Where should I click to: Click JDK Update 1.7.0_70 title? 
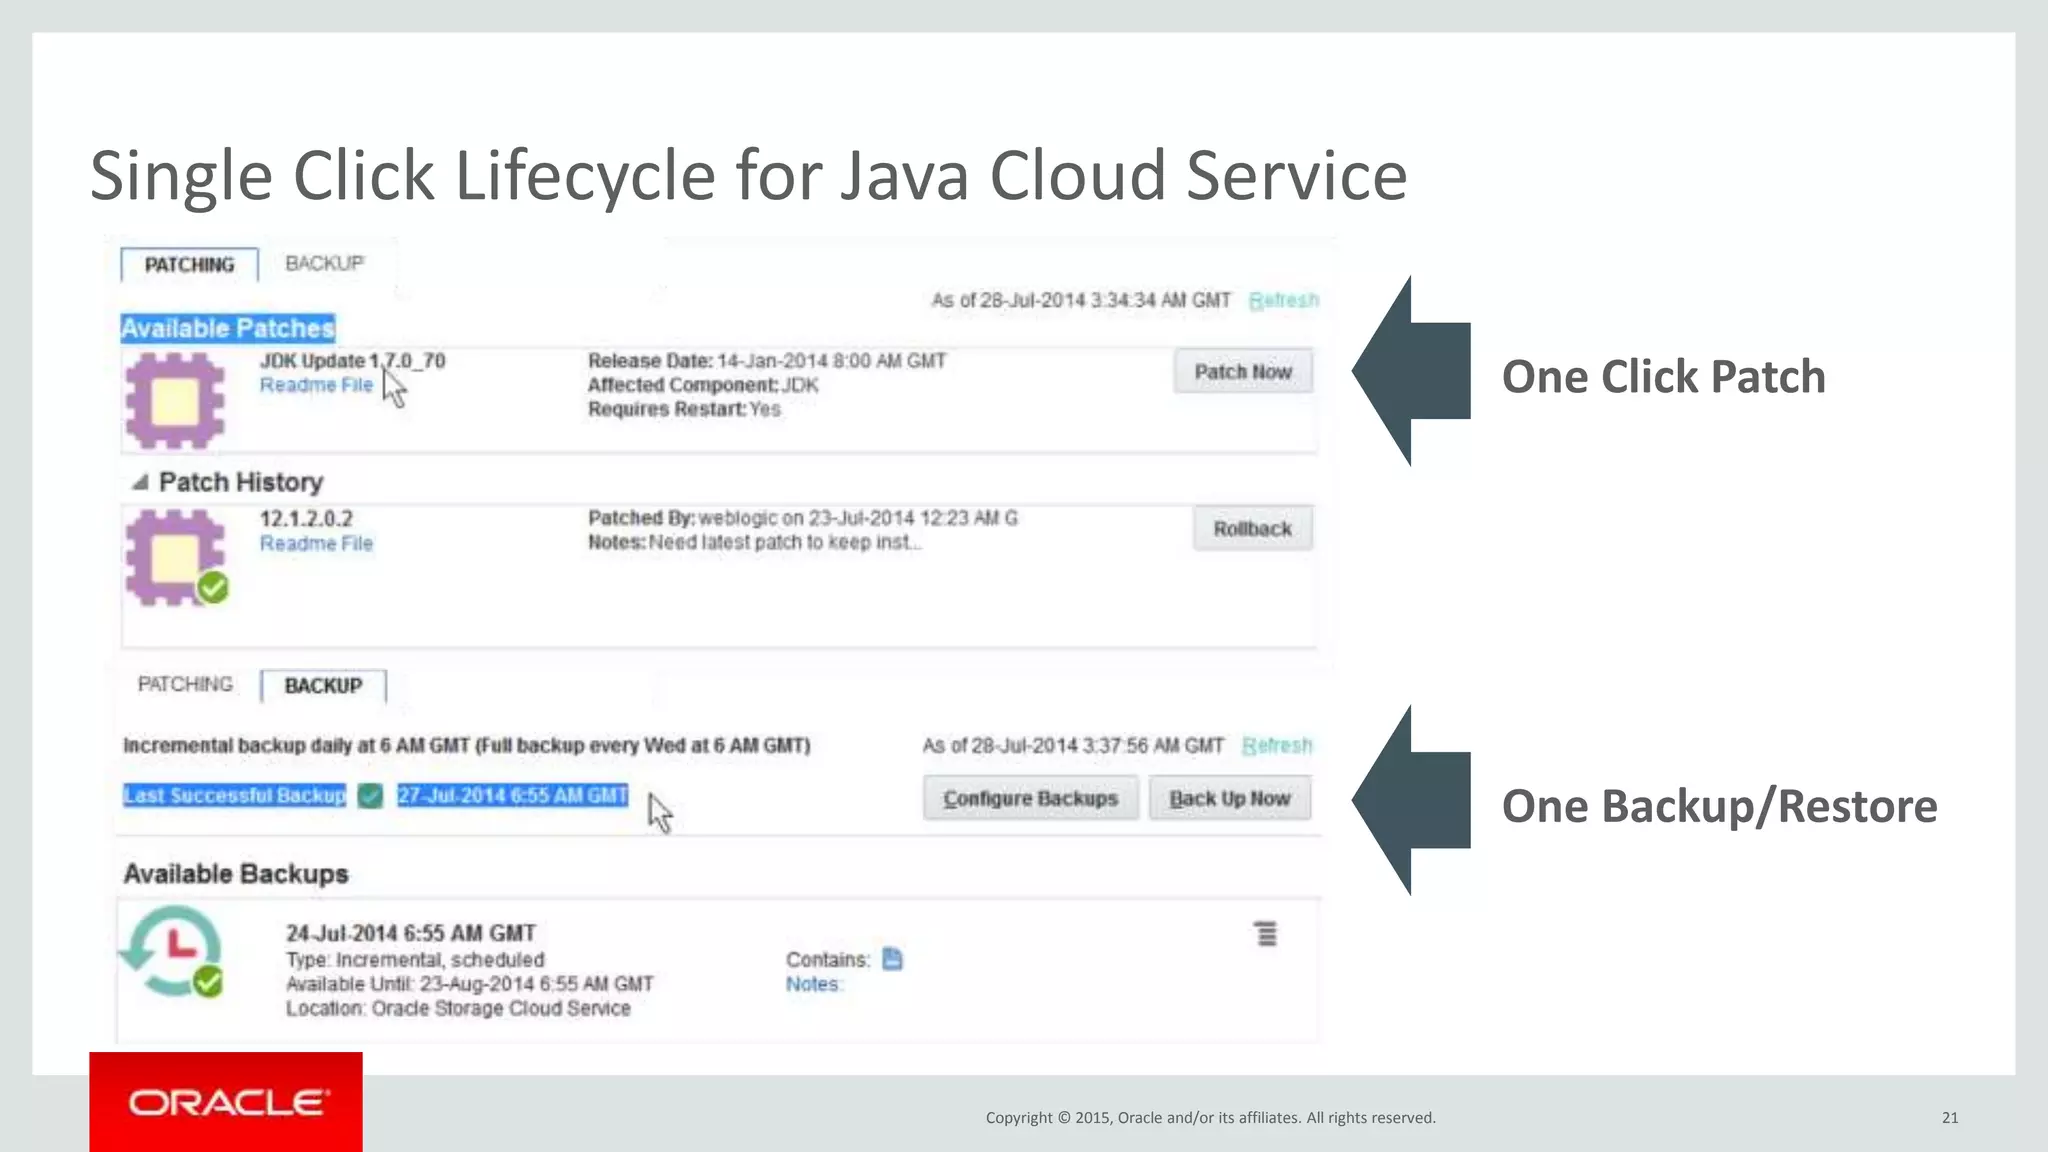[352, 361]
